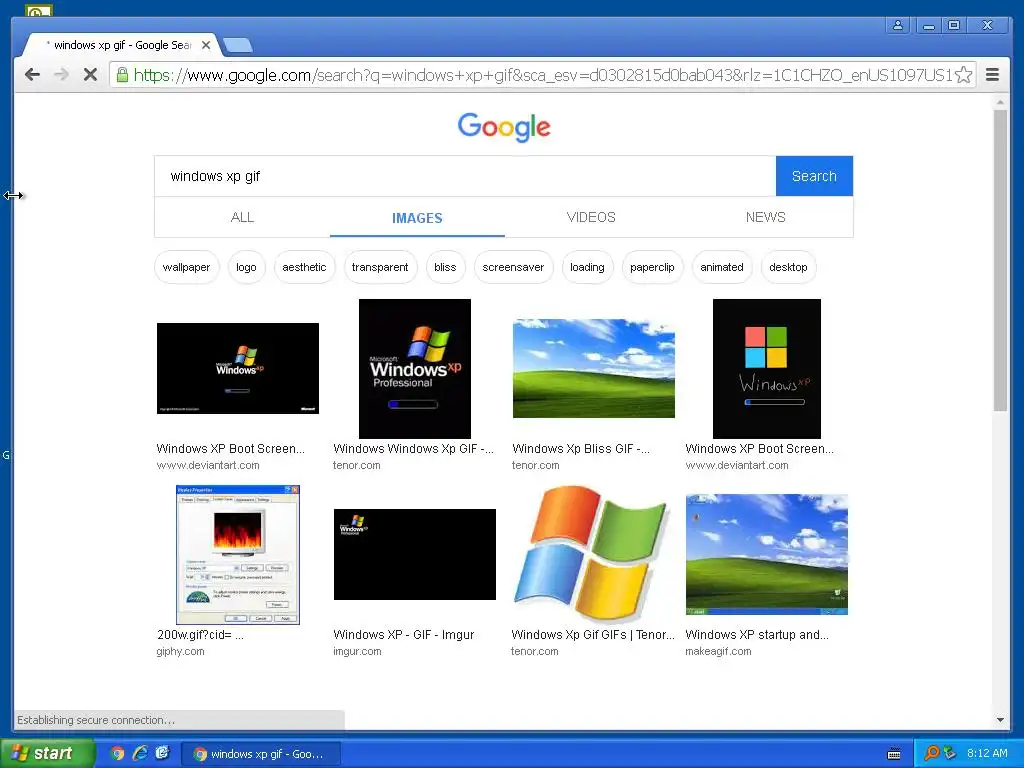Launch Chrome from quick launch bar

[x=118, y=753]
